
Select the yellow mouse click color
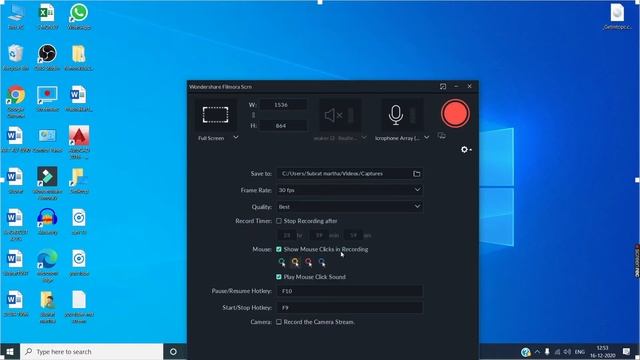pos(295,262)
